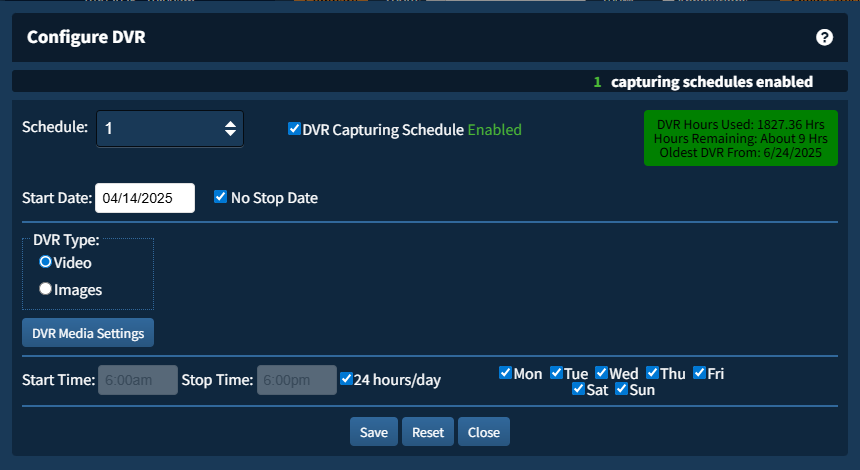Uncheck the Sun day checkbox
The height and width of the screenshot is (470, 860).
[x=621, y=389]
